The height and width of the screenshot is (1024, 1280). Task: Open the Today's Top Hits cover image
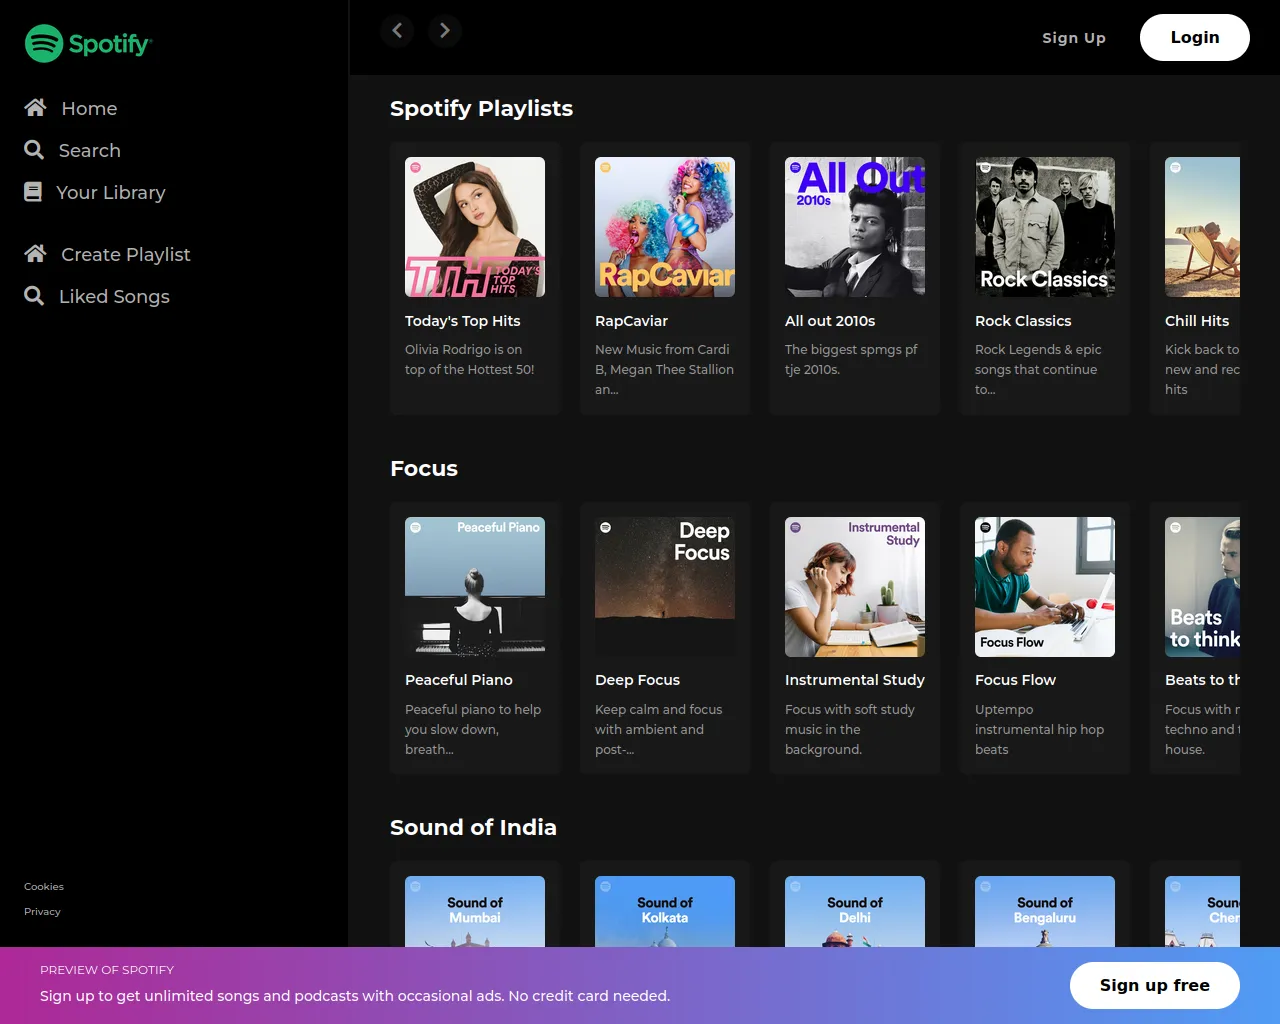[475, 227]
